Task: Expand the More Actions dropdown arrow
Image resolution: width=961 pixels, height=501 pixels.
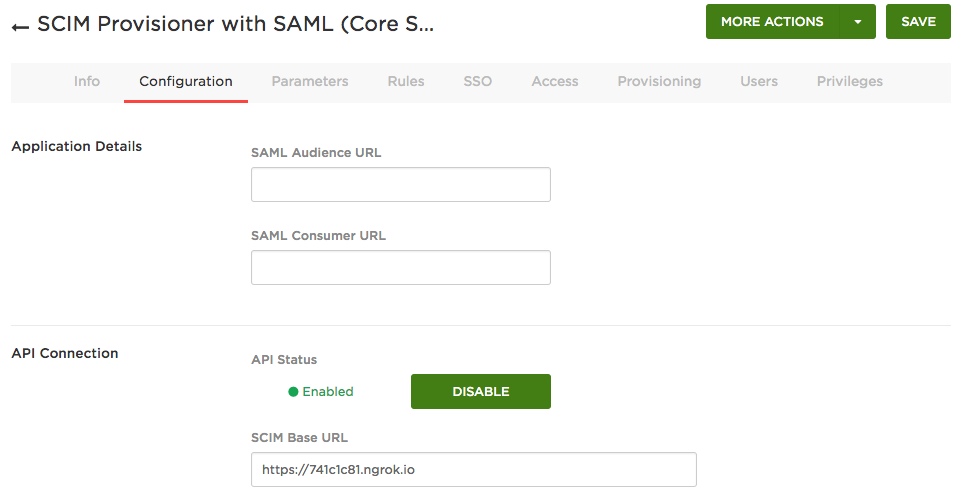Action: pyautogui.click(x=857, y=22)
